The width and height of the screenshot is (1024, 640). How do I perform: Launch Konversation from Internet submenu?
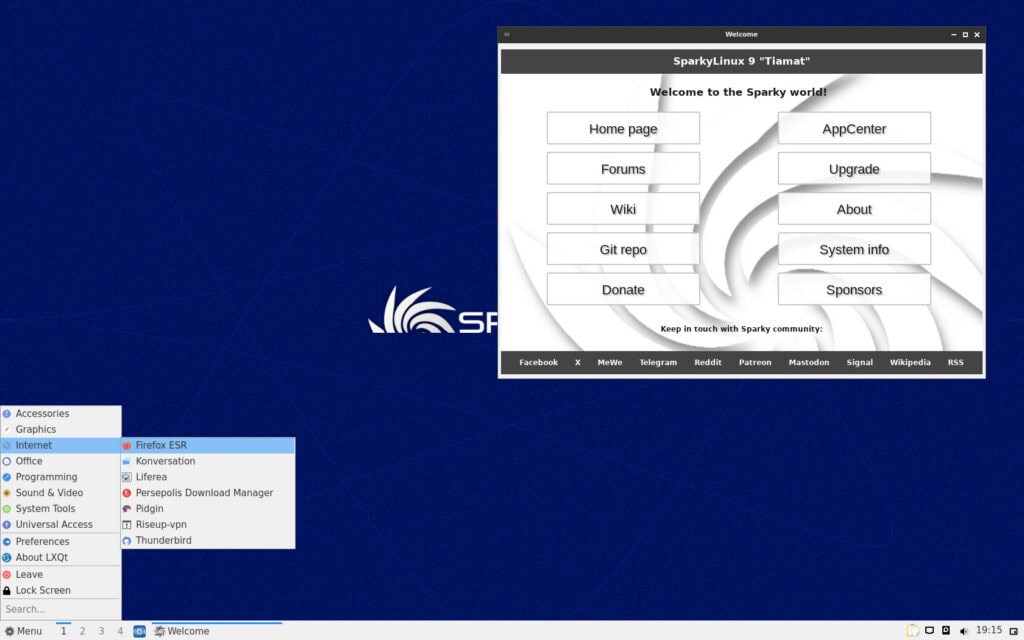click(208, 461)
